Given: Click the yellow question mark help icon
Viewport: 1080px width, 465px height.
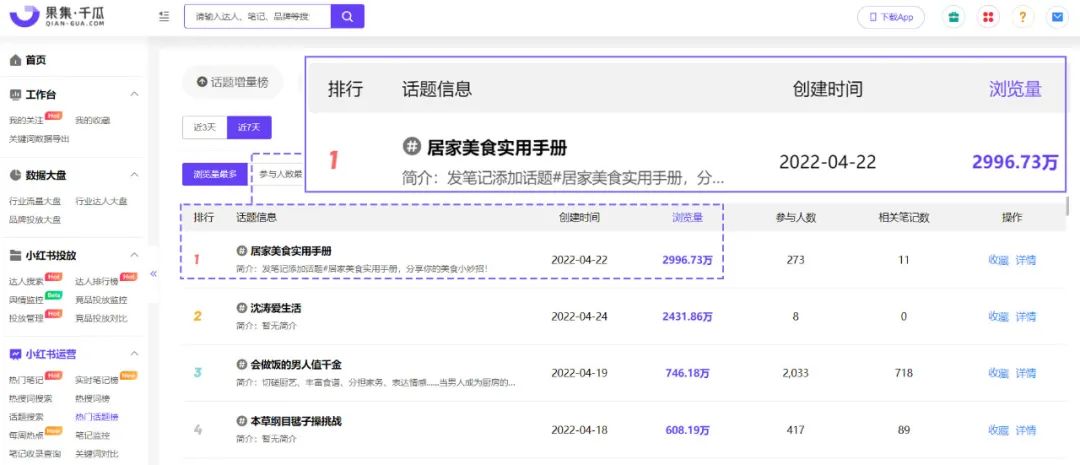Looking at the screenshot, I should pyautogui.click(x=1022, y=18).
